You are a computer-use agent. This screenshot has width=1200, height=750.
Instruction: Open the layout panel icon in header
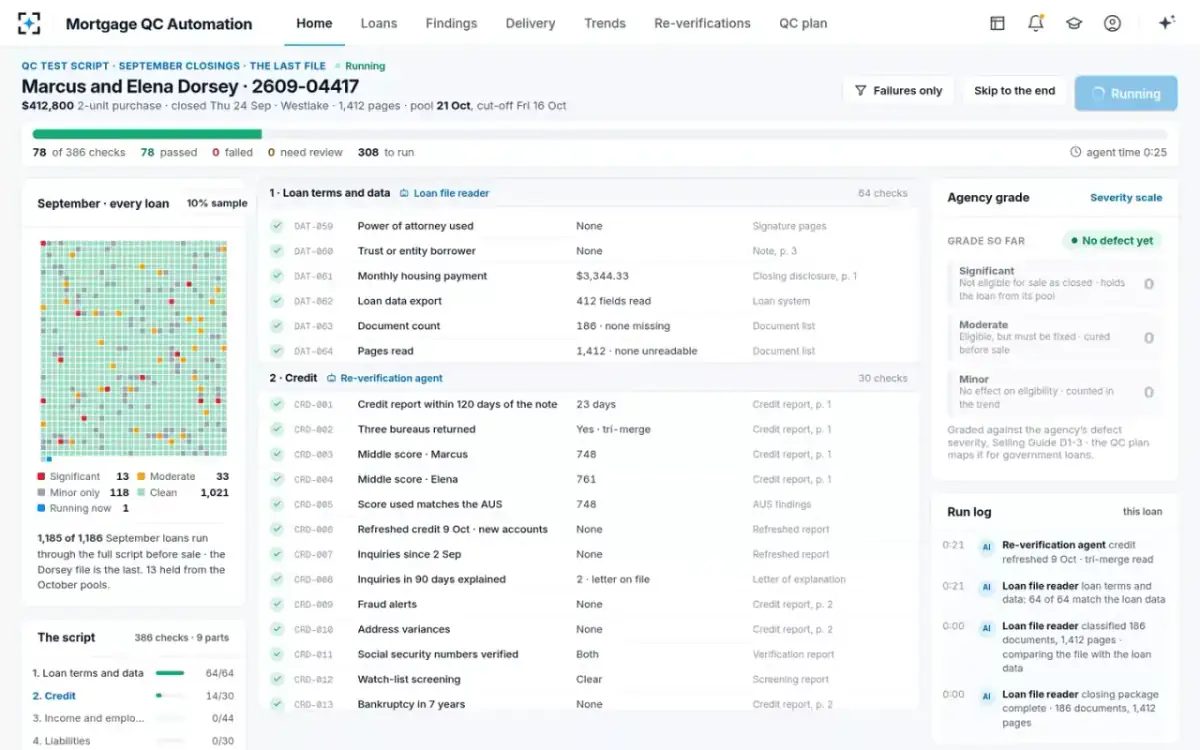pyautogui.click(x=997, y=23)
